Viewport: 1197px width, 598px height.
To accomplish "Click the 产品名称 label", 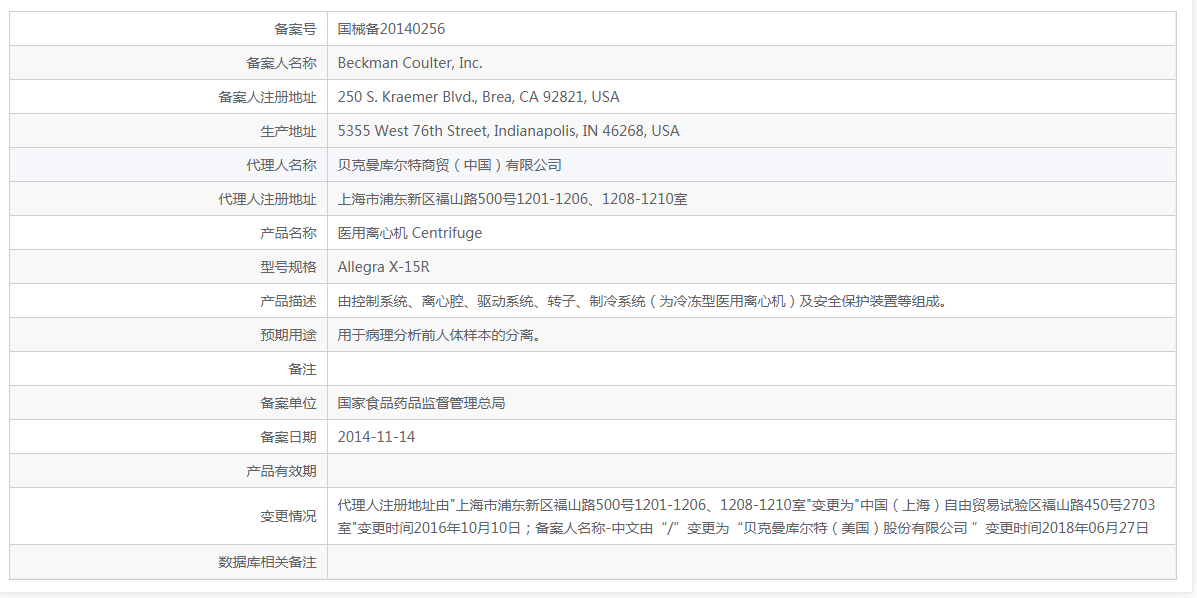I will (x=288, y=233).
